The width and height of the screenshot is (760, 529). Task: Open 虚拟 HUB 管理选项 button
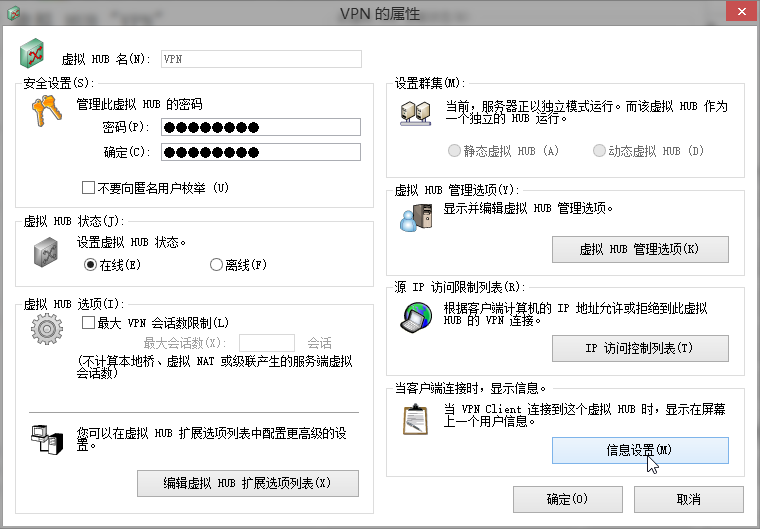pyautogui.click(x=640, y=249)
